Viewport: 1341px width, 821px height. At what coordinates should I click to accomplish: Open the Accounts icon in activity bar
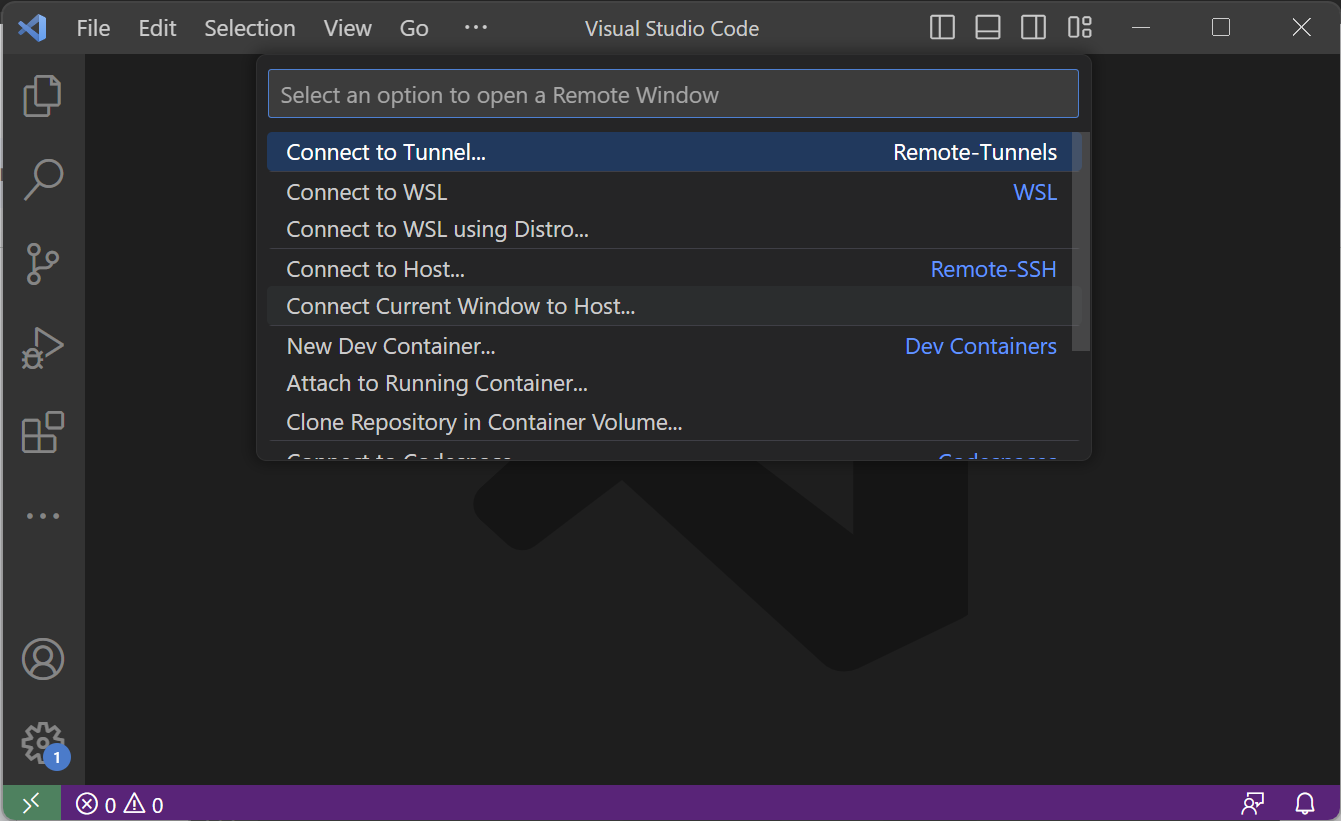coord(42,659)
